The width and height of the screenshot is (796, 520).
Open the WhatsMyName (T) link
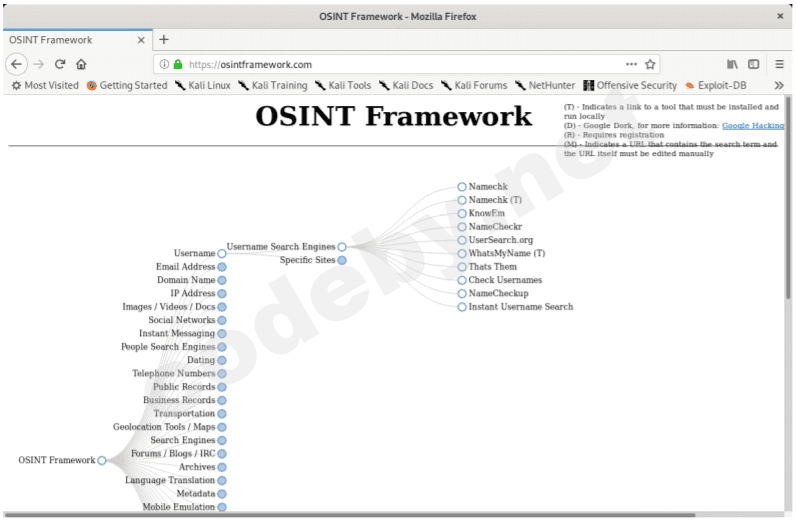(507, 253)
